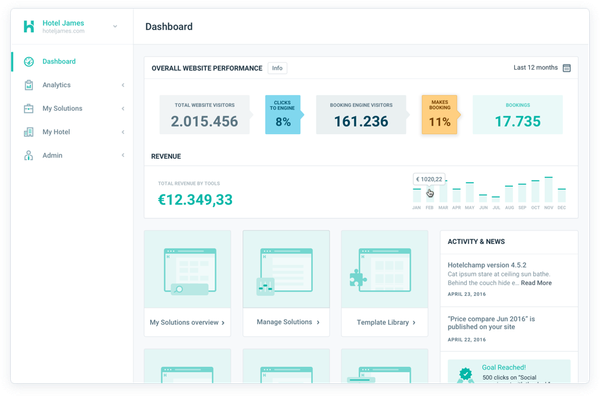600x397 pixels.
Task: Open the Last 12 months date range
Action: 535,68
